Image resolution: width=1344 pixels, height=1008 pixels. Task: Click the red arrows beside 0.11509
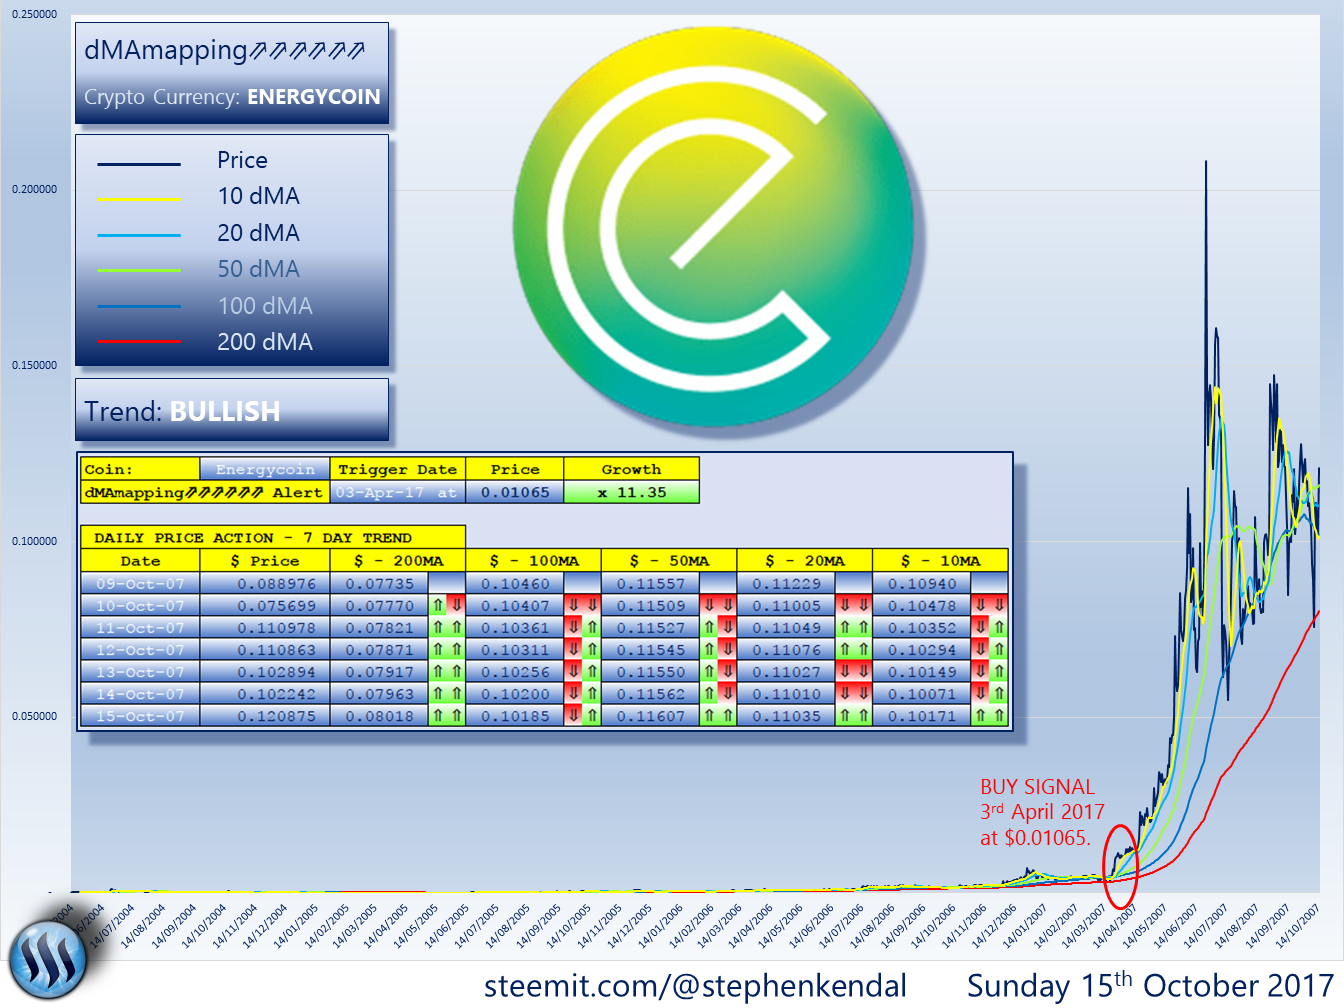coord(718,605)
